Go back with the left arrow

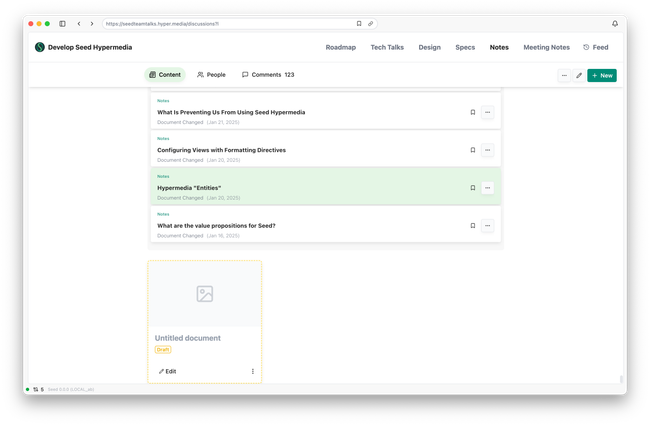pos(79,23)
